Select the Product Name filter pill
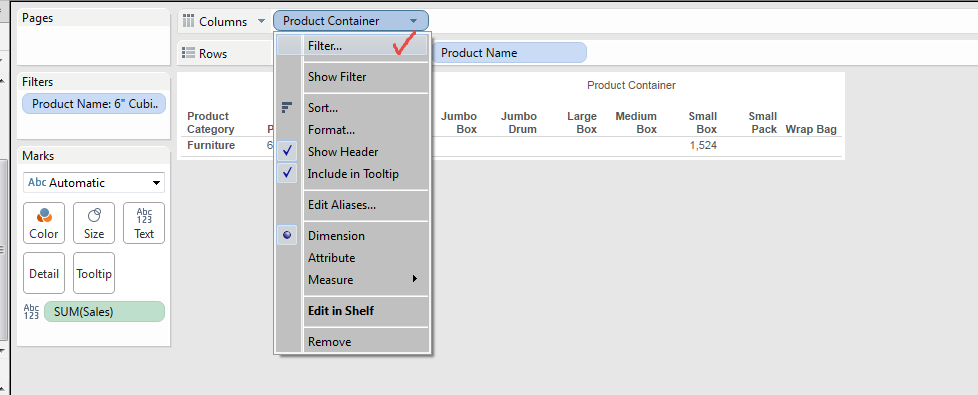This screenshot has height=395, width=978. 94,104
